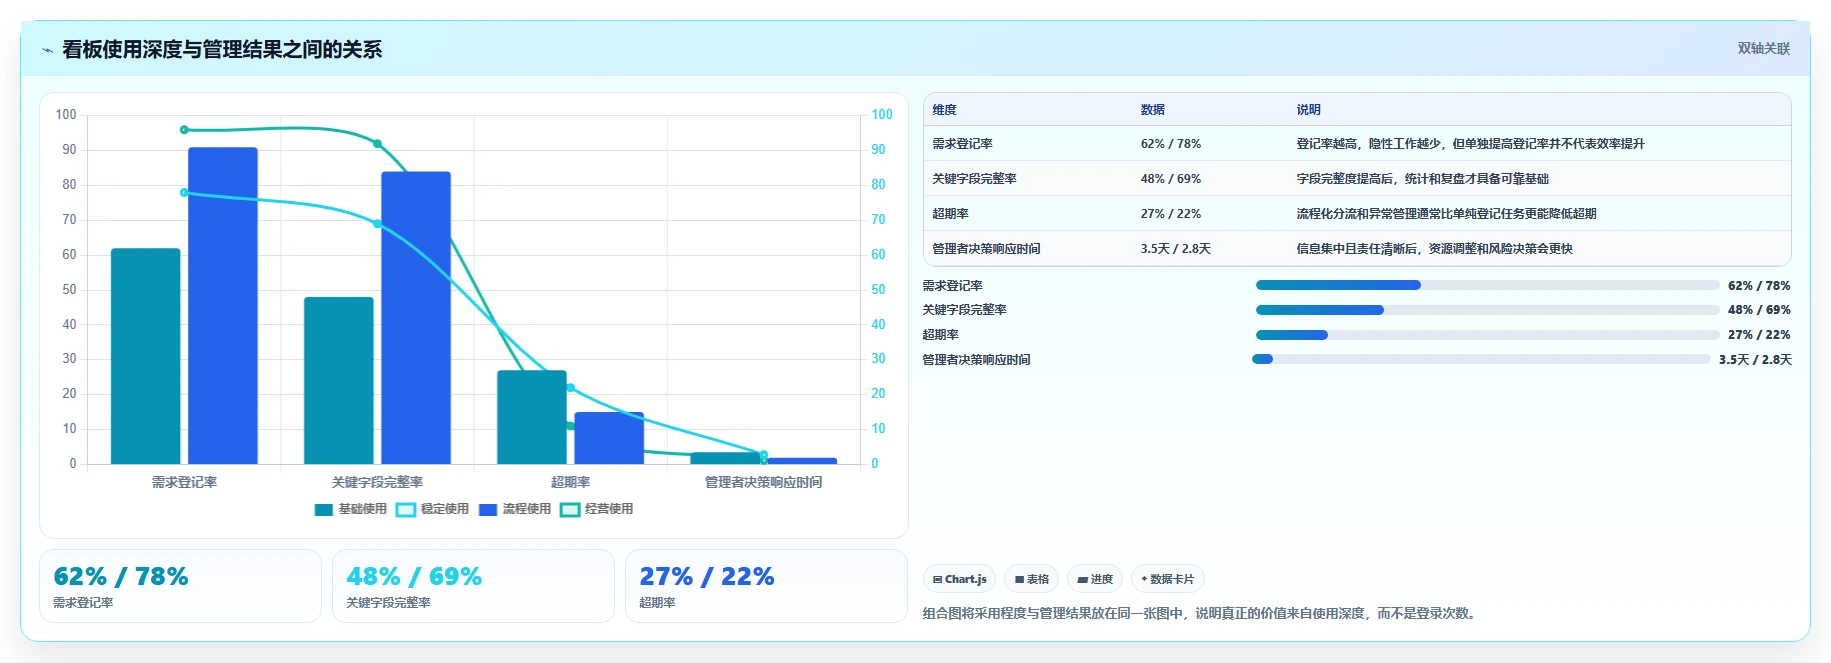Click the blue 流程使用 bar for 关键字段完整率
The image size is (1831, 663).
pyautogui.click(x=416, y=318)
